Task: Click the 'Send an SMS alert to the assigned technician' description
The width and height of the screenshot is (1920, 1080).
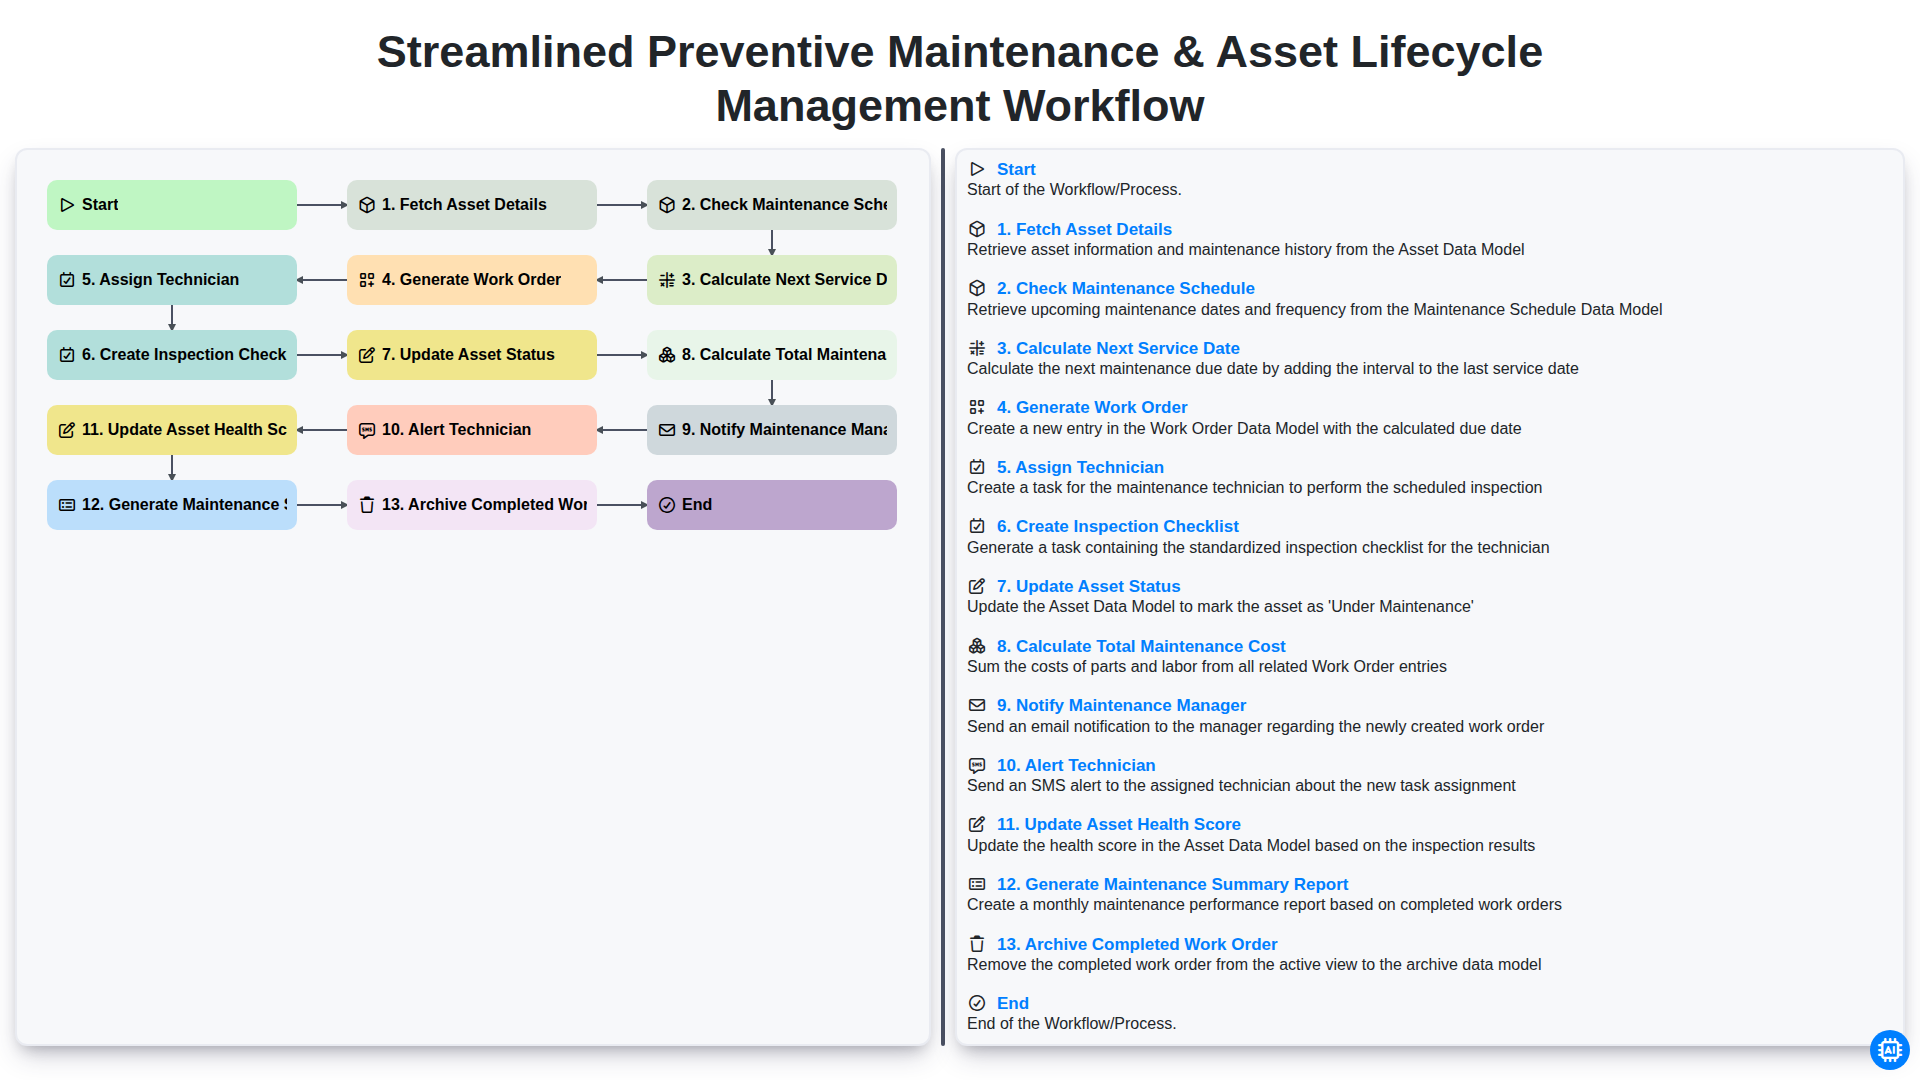Action: pos(1241,786)
